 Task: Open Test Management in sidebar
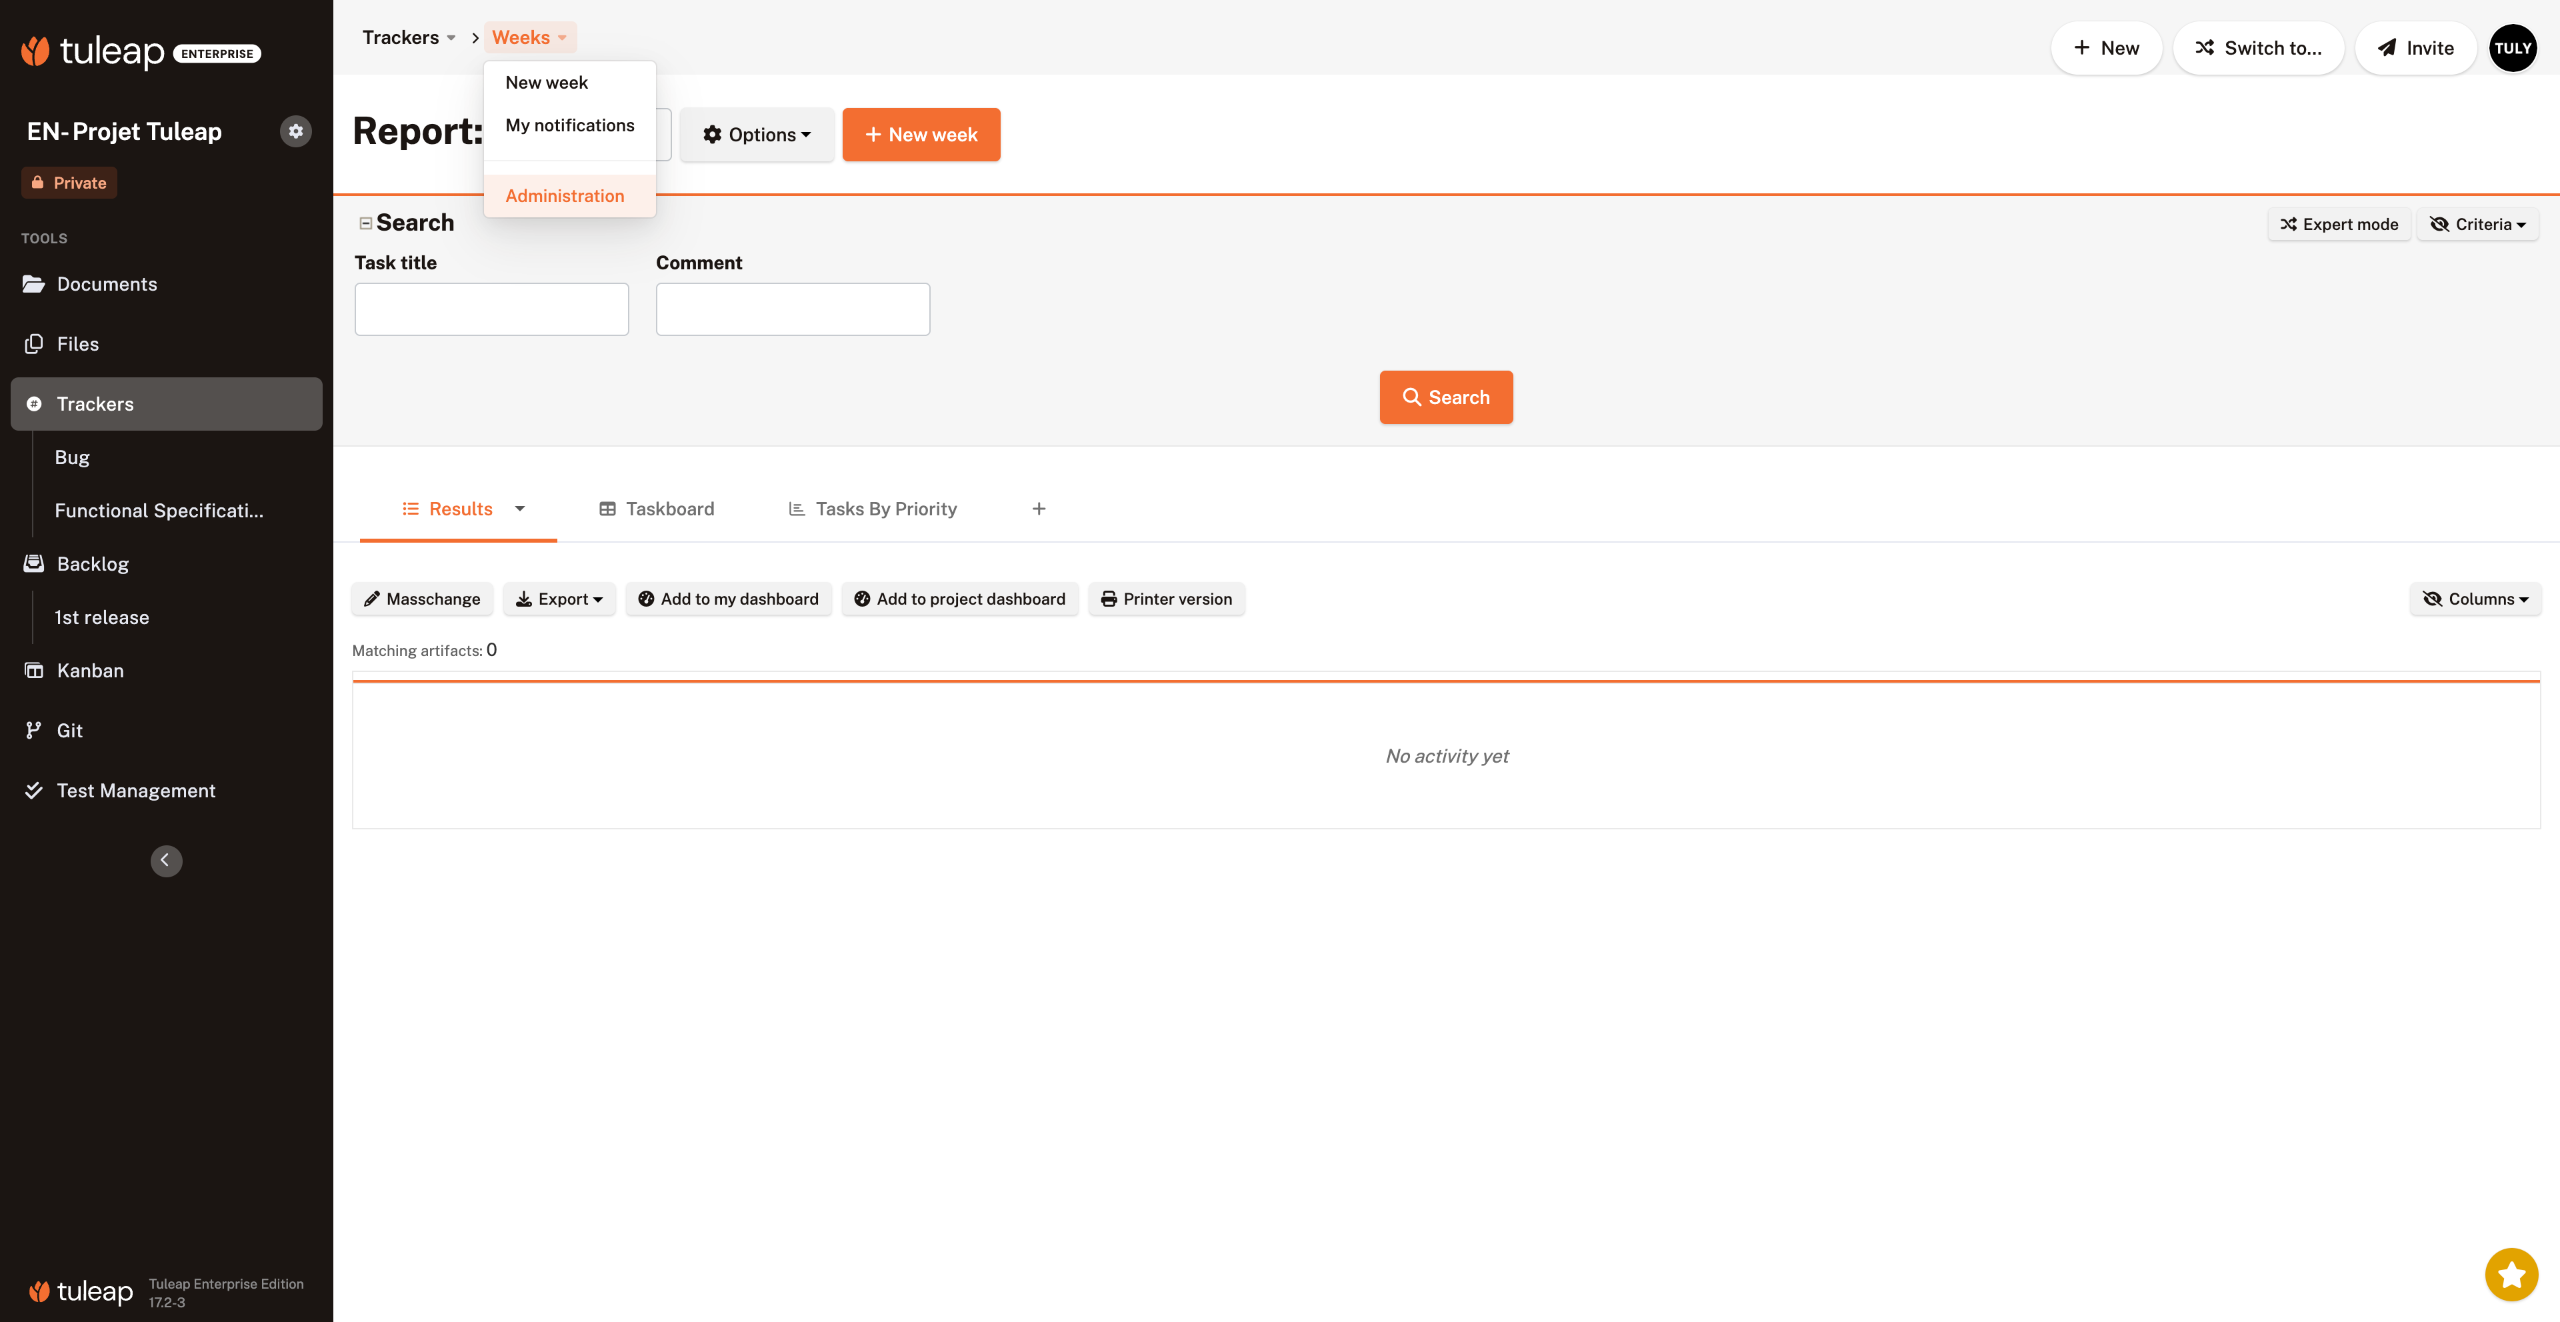(x=135, y=790)
